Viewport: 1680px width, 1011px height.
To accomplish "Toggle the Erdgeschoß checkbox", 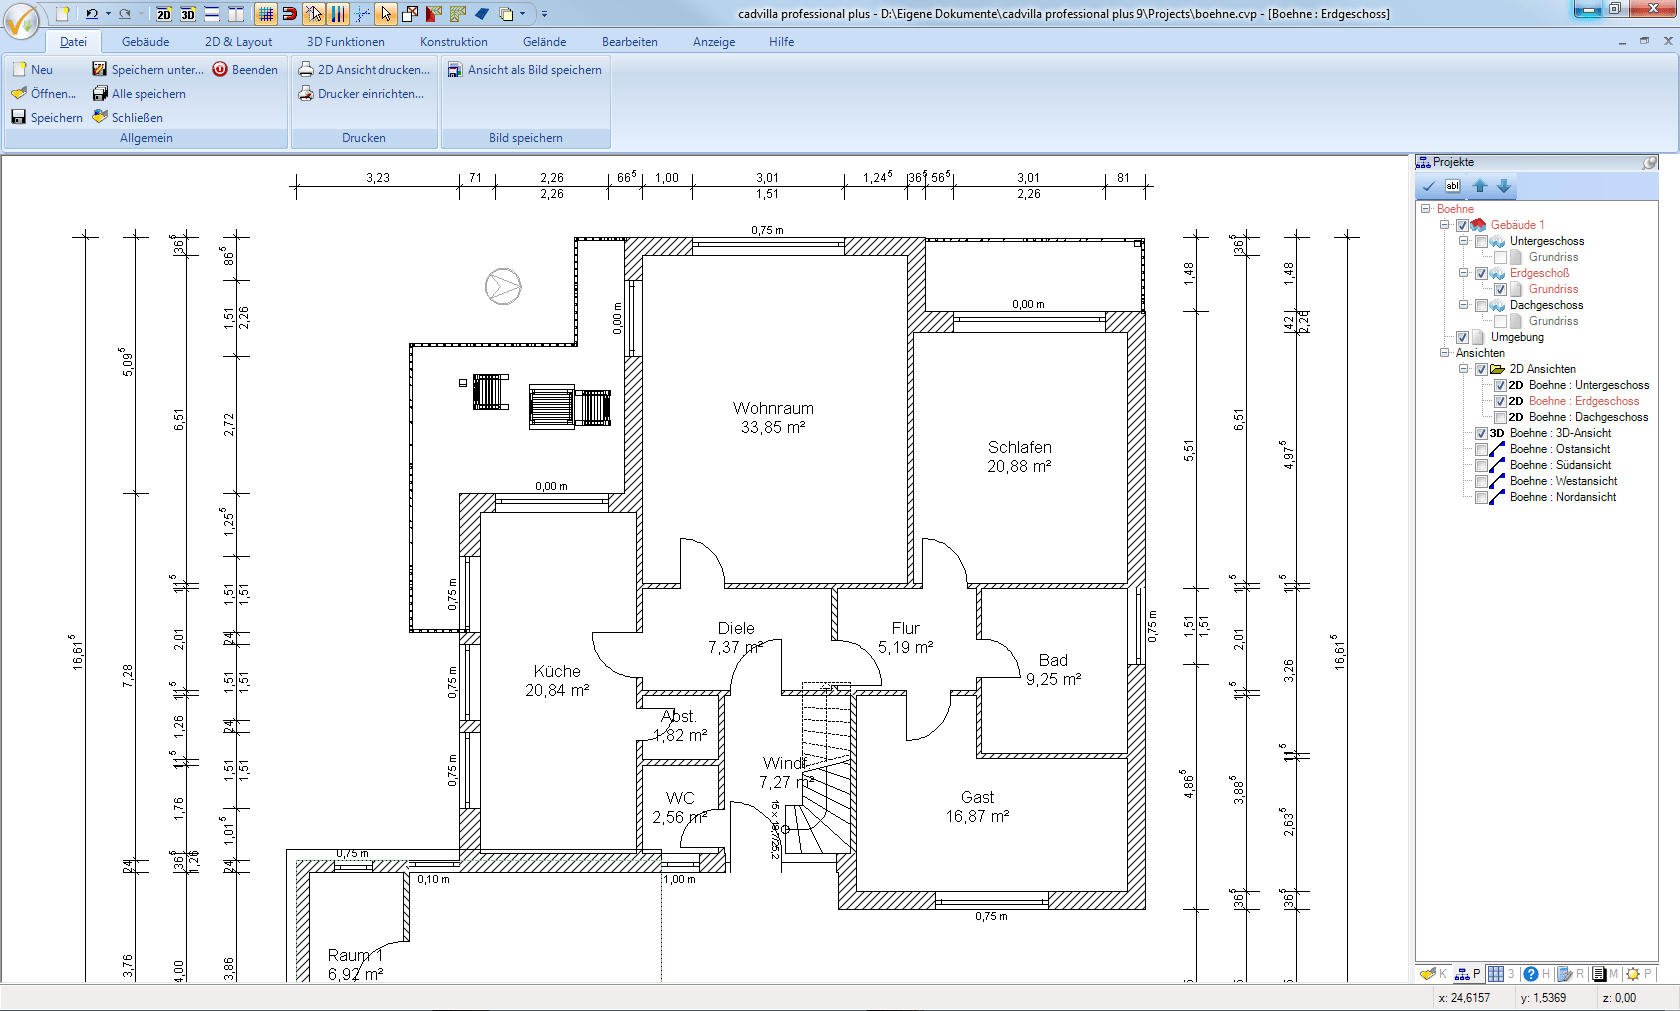I will tap(1481, 273).
